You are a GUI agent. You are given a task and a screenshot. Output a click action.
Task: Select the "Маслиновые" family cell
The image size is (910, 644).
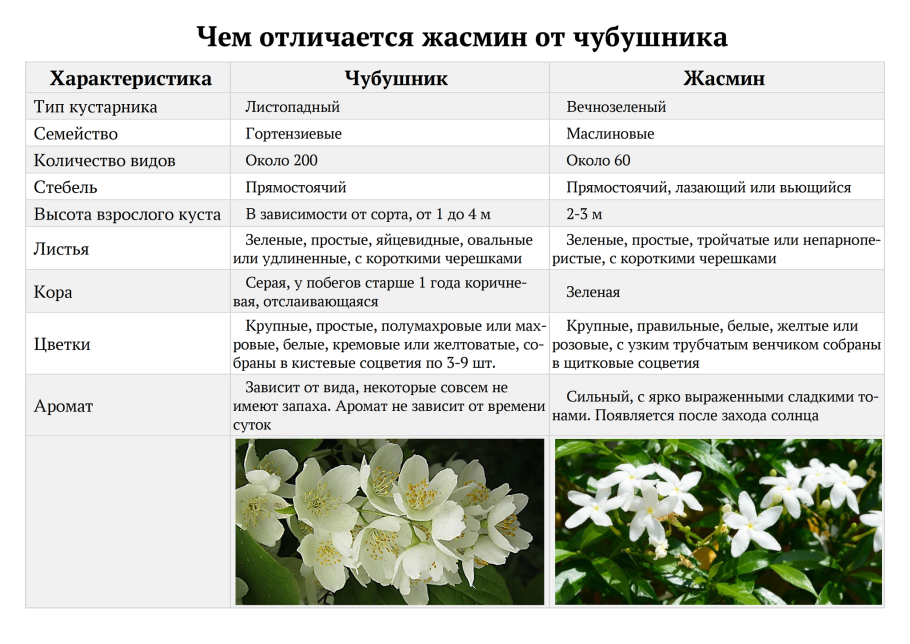(x=610, y=134)
